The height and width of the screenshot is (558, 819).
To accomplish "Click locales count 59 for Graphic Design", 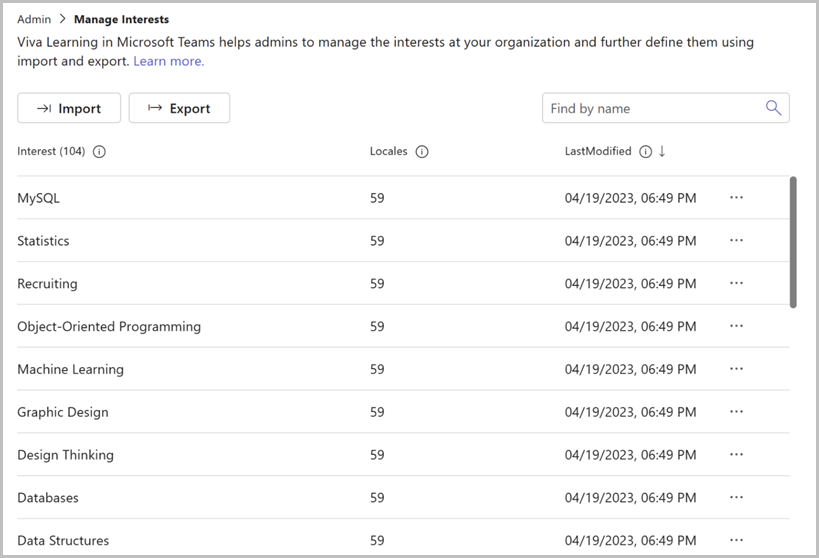I will point(377,412).
